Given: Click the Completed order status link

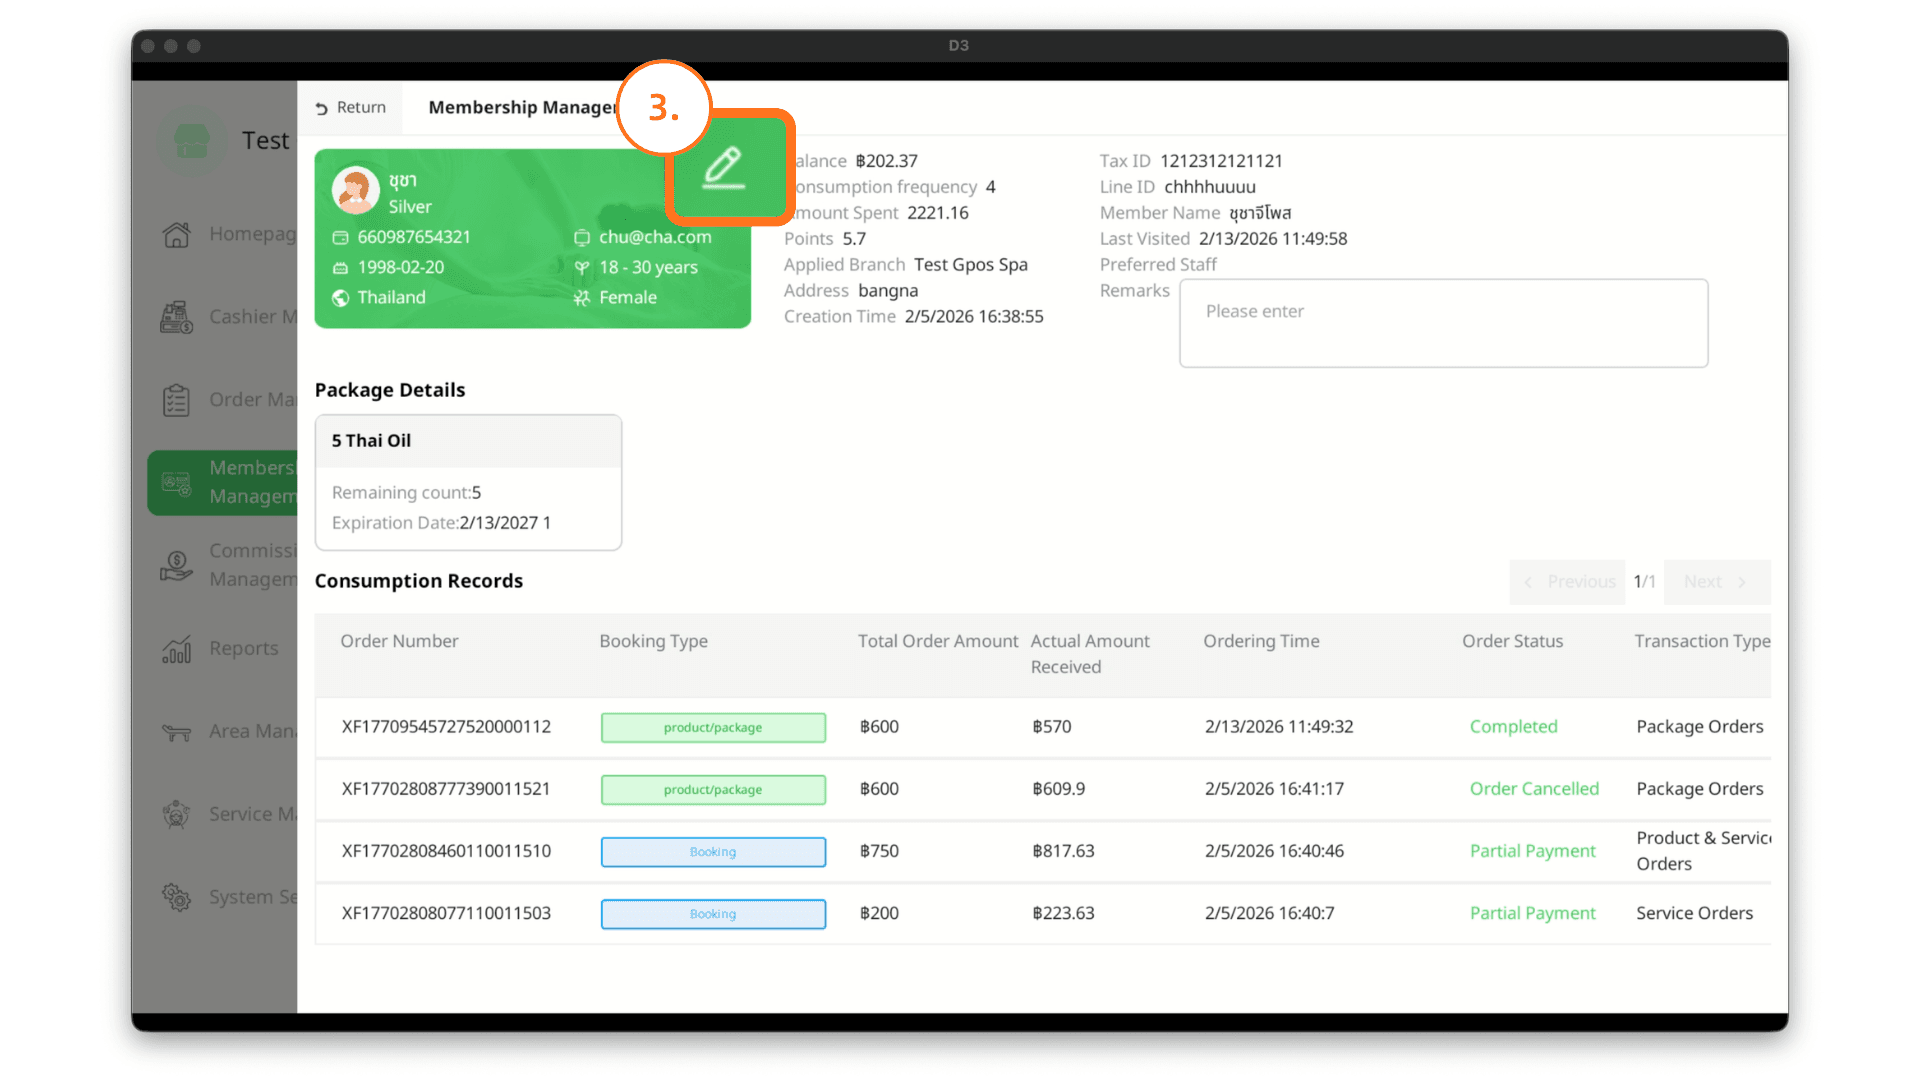Looking at the screenshot, I should click(x=1513, y=727).
